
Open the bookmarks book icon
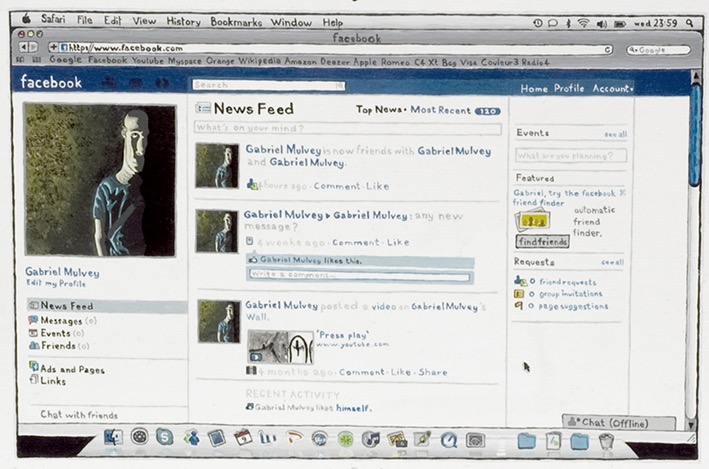(x=20, y=60)
